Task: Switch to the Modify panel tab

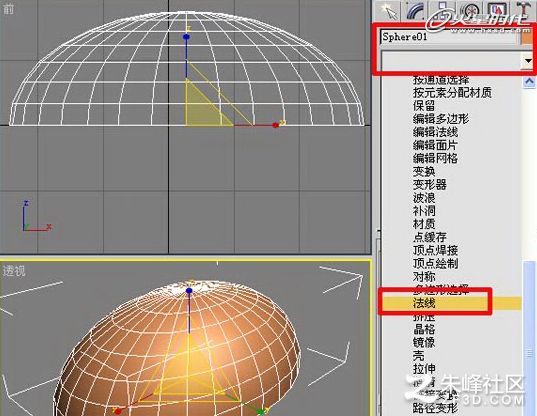Action: point(415,11)
